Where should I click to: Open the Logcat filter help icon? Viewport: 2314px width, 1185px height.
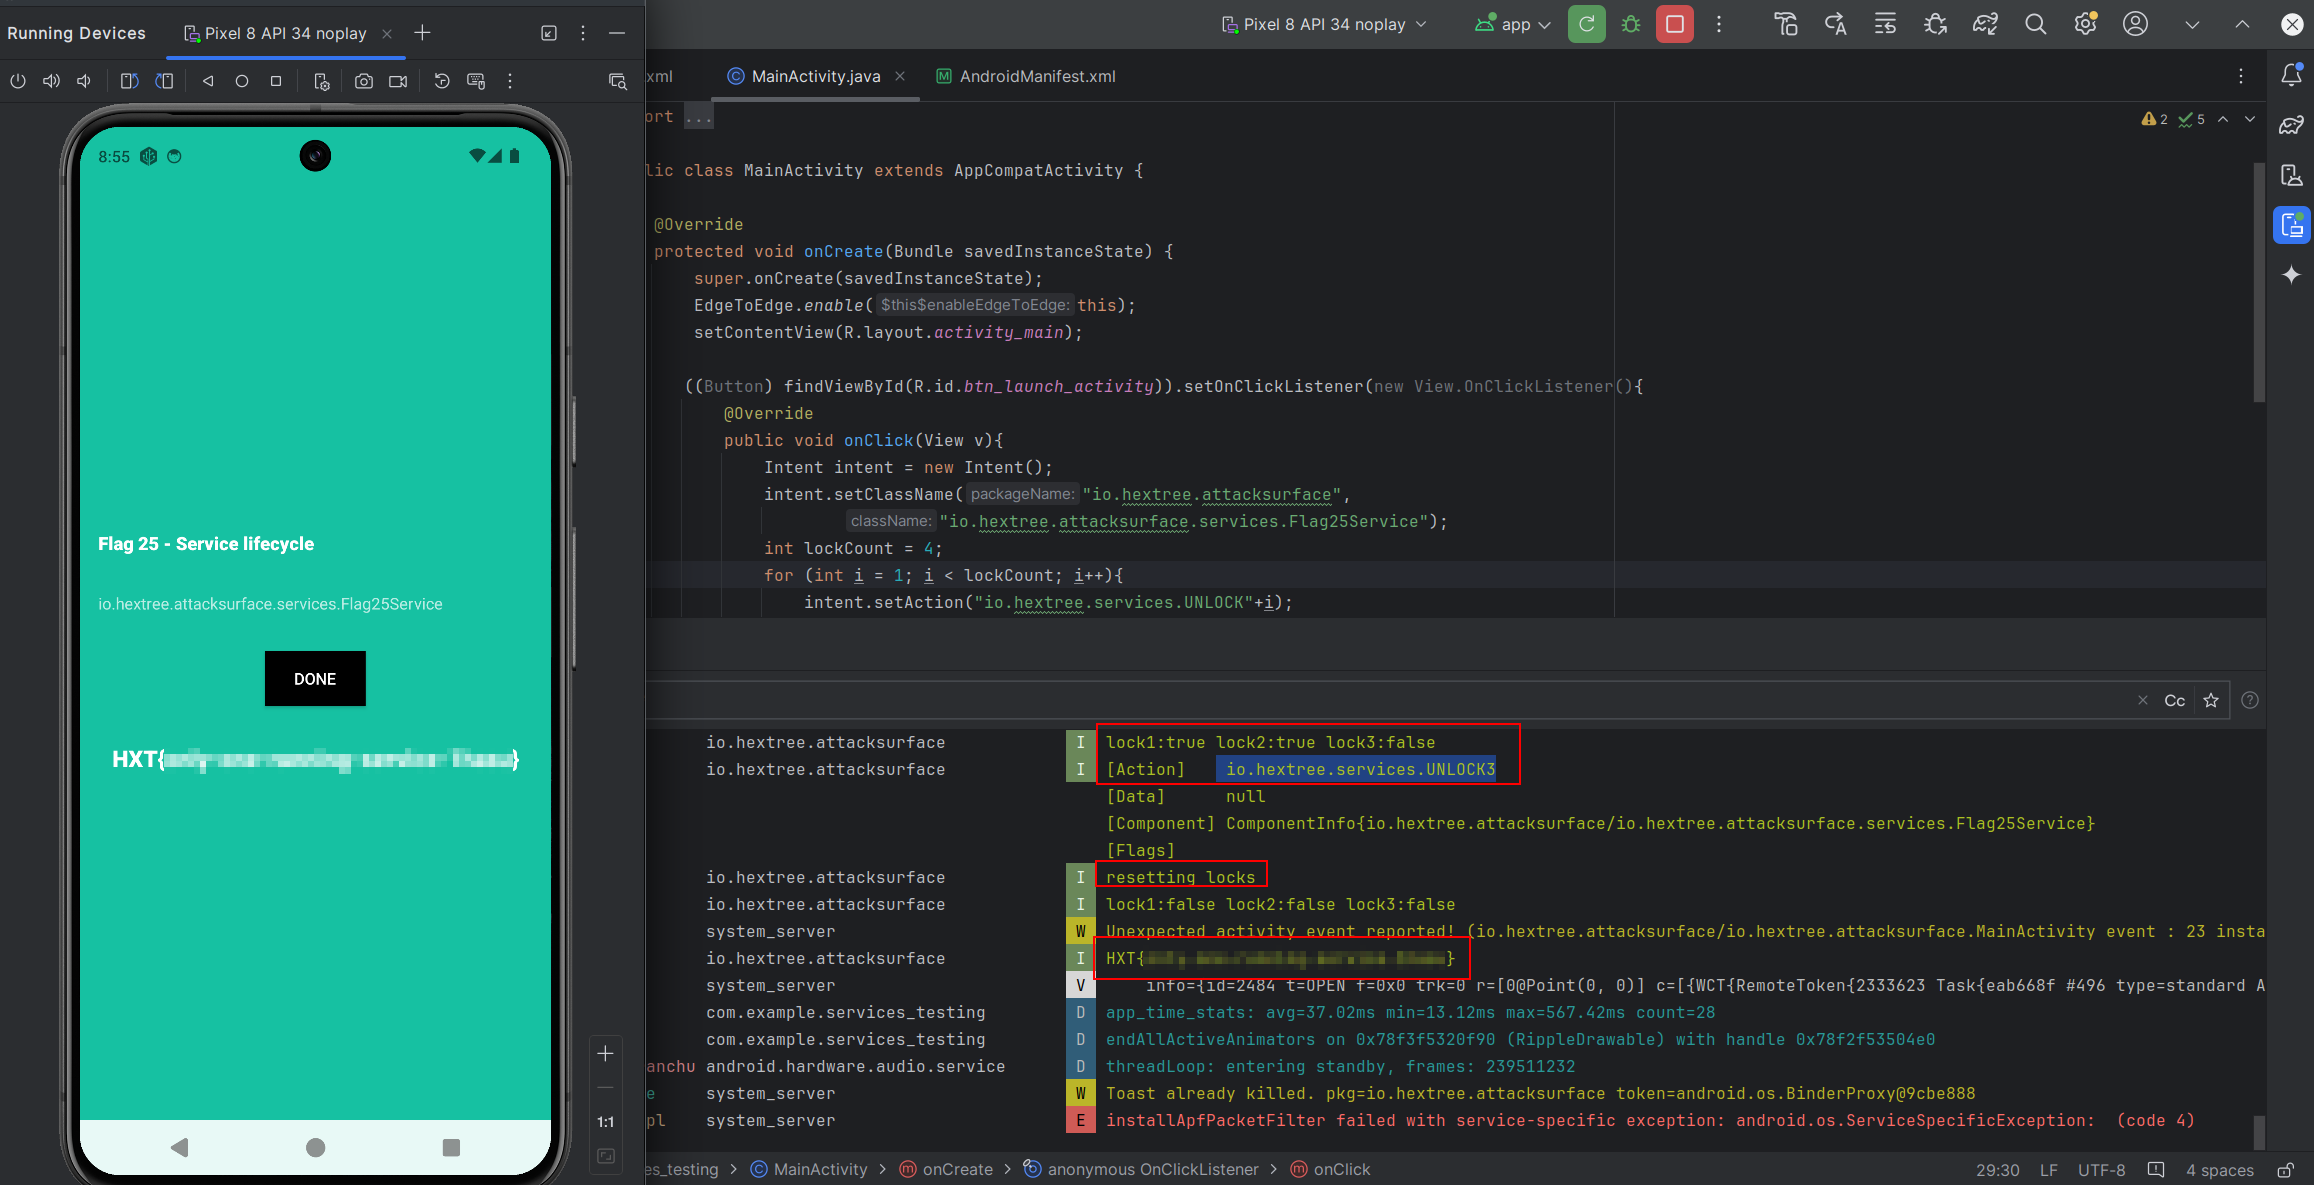[2250, 700]
